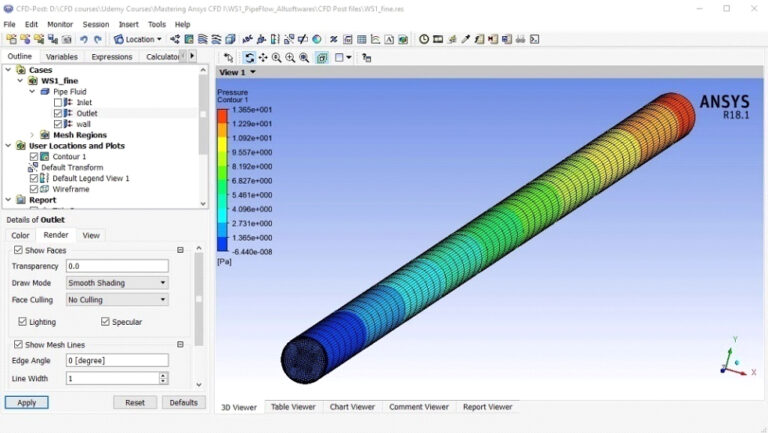Click the select pointer tool in viewer toolbar
The image size is (768, 433).
(229, 58)
